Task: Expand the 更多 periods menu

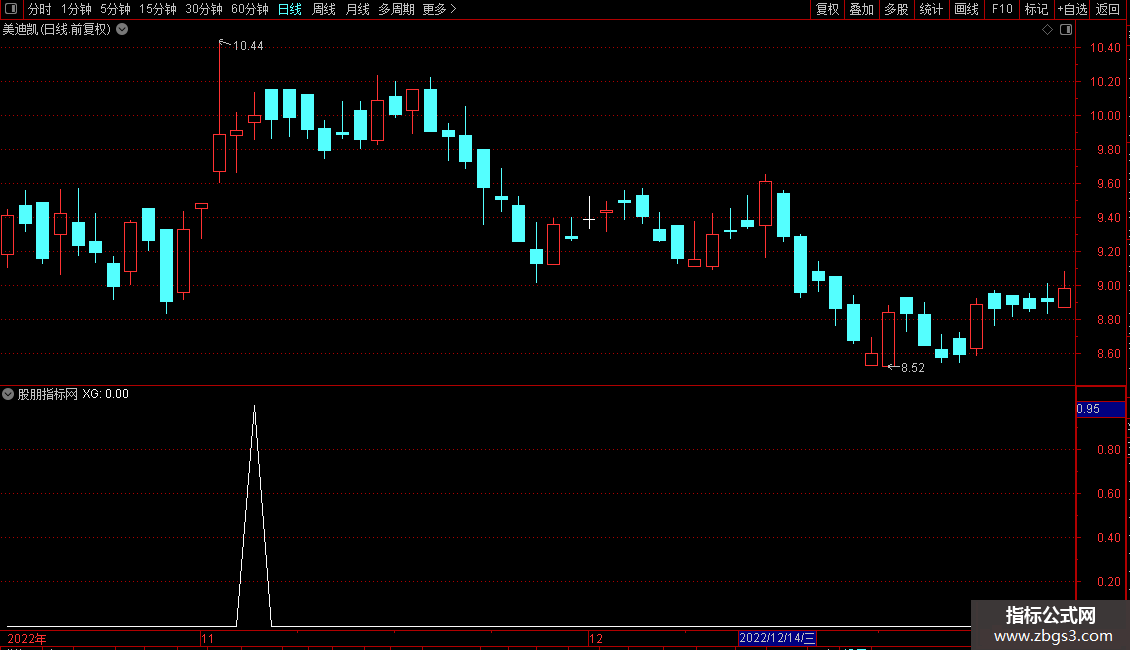Action: coord(440,9)
